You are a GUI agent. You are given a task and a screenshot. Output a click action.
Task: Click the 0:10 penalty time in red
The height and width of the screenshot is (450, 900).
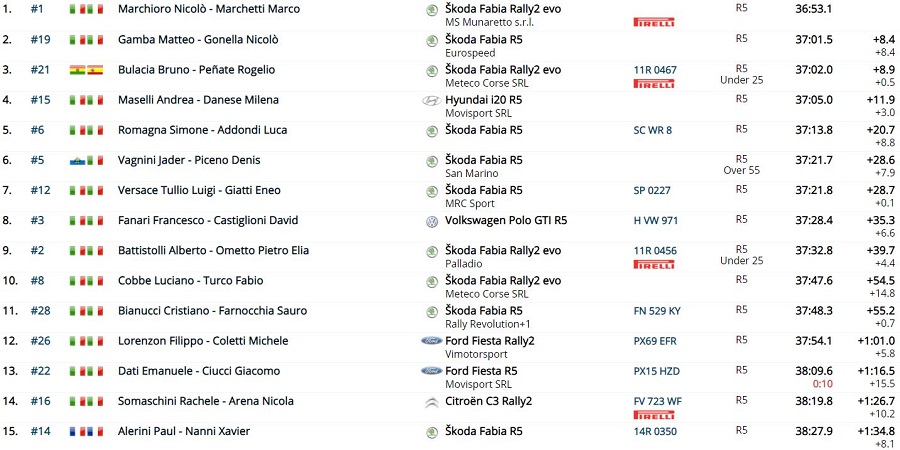pyautogui.click(x=823, y=384)
